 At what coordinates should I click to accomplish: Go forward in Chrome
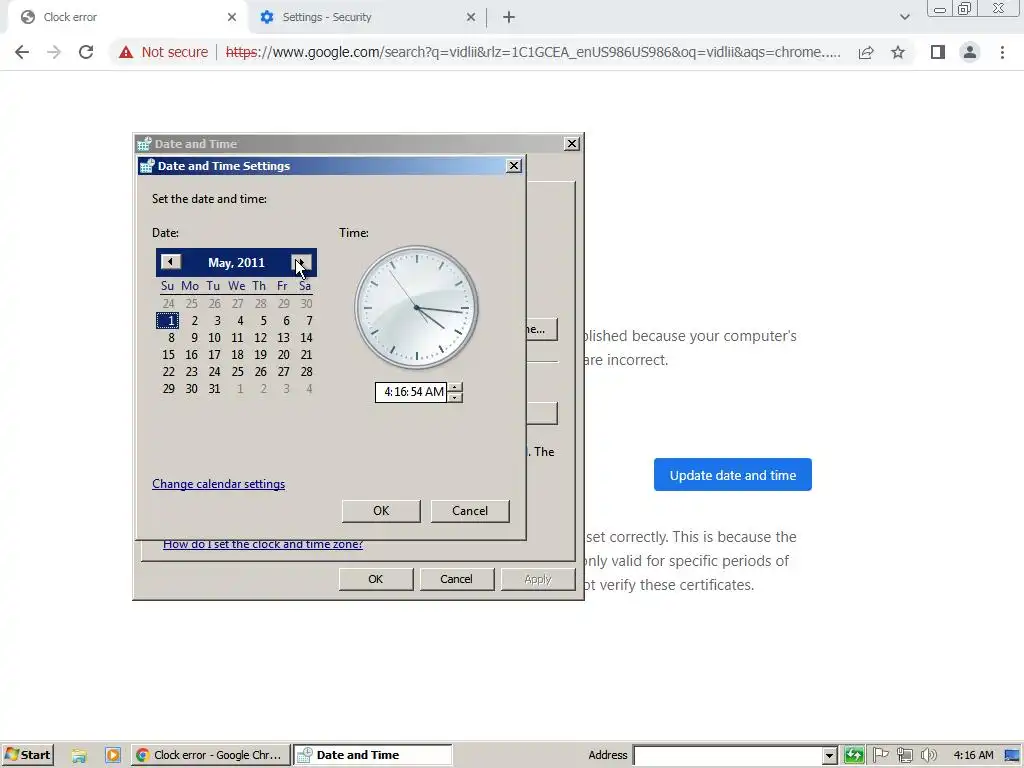pos(54,52)
